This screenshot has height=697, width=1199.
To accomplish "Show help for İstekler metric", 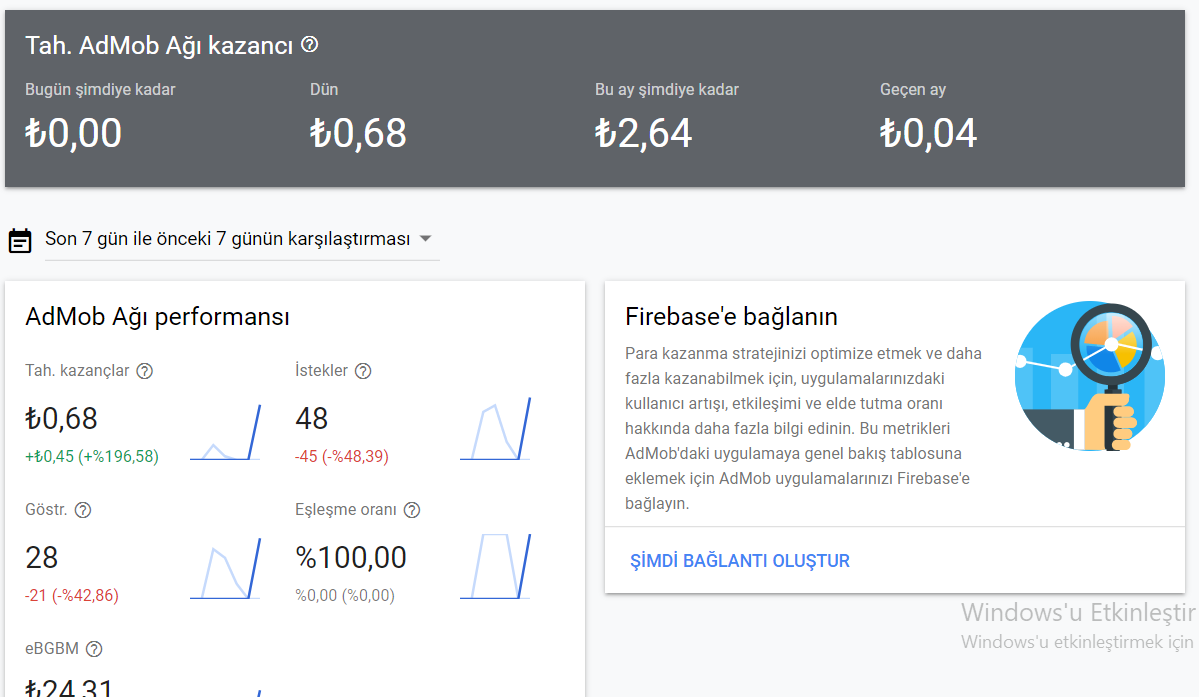I will coord(363,371).
